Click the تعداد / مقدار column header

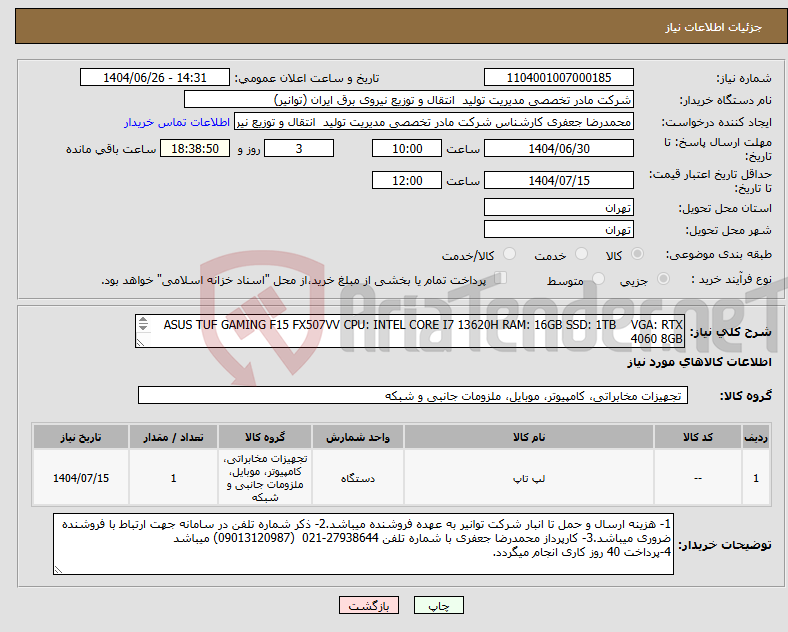tap(173, 437)
